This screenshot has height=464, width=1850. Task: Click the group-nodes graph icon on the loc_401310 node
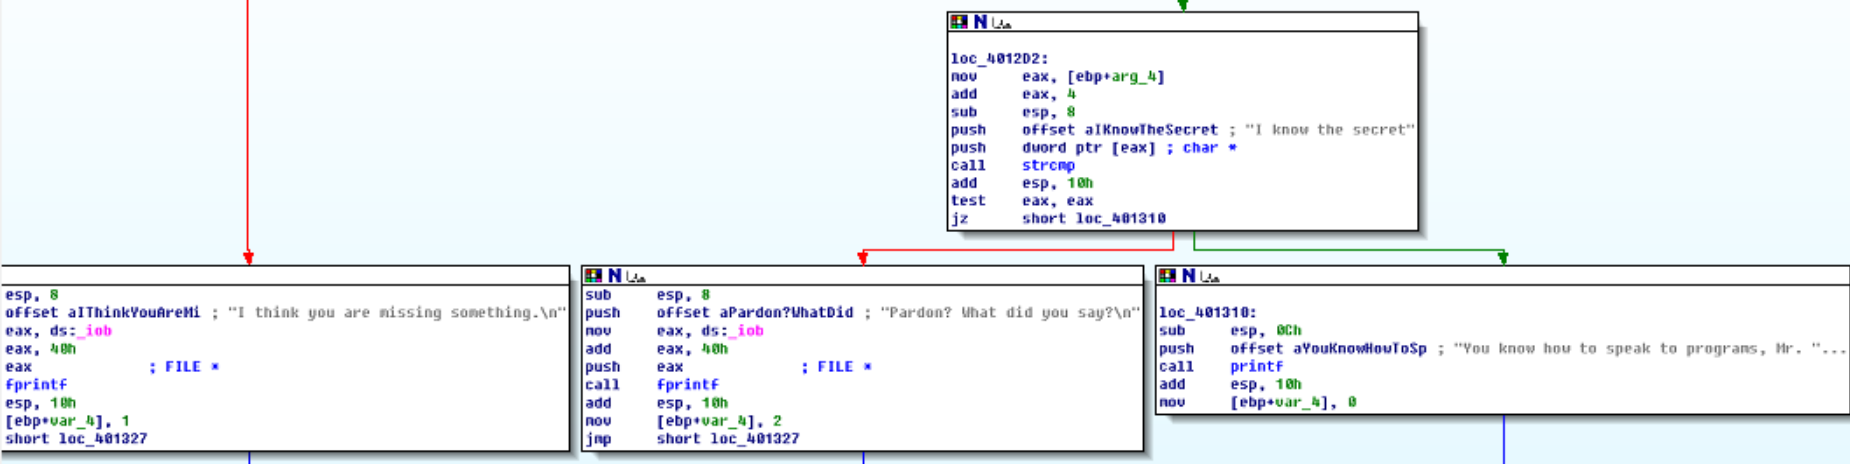1209,277
